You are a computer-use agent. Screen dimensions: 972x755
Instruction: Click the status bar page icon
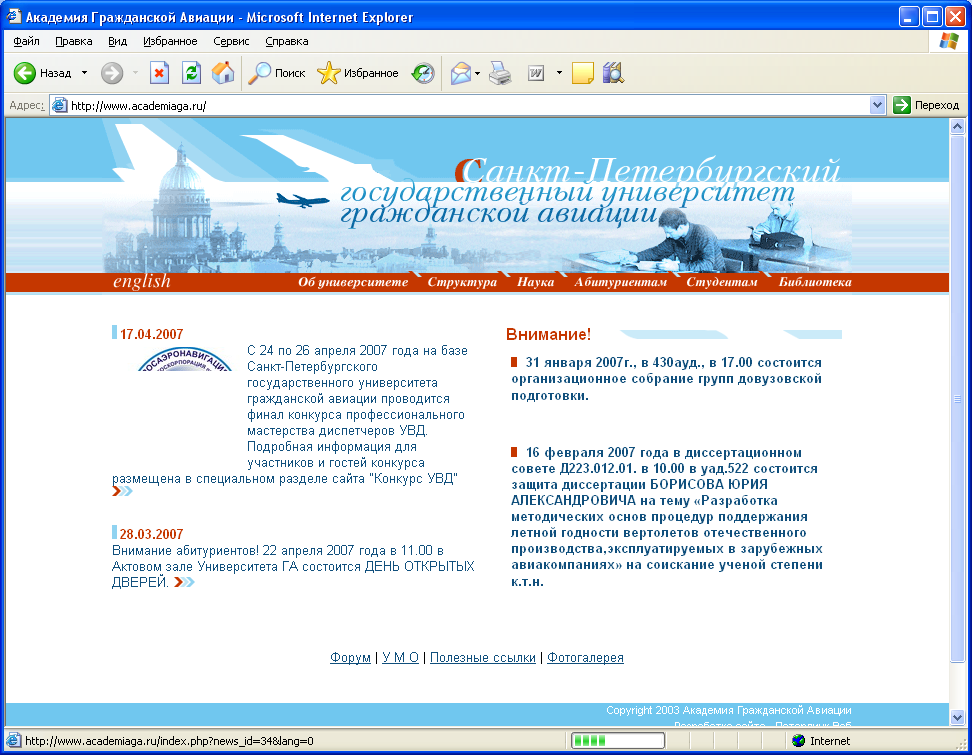13,741
